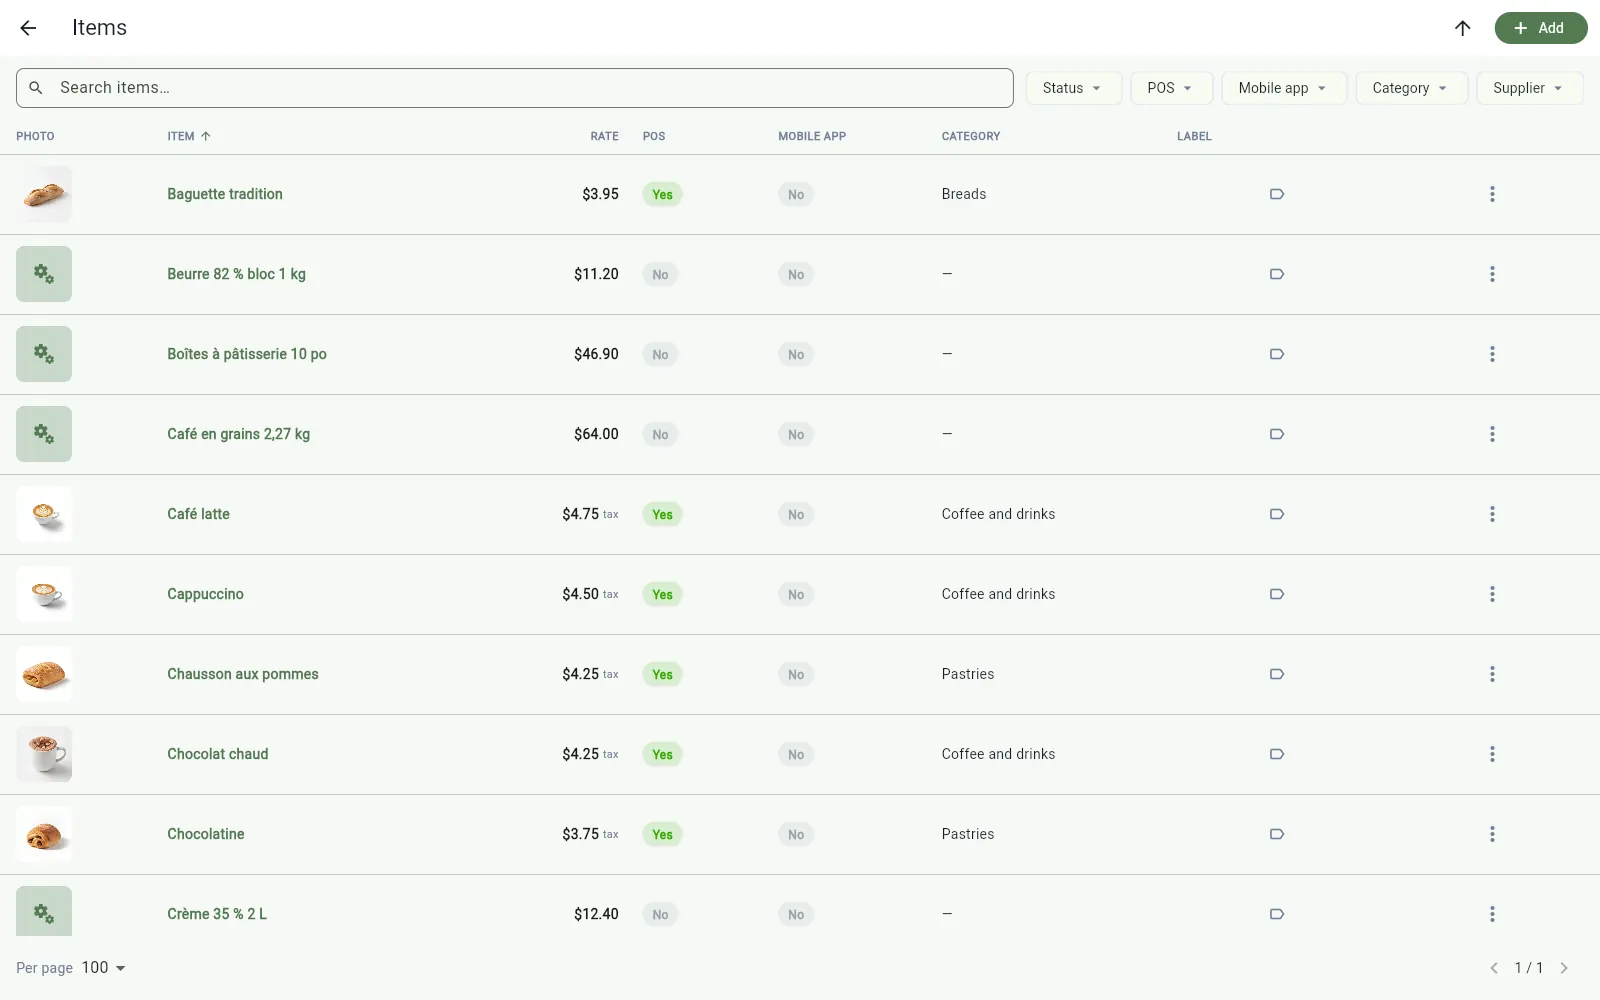
Task: Click the CATEGORY column header
Action: coord(971,136)
